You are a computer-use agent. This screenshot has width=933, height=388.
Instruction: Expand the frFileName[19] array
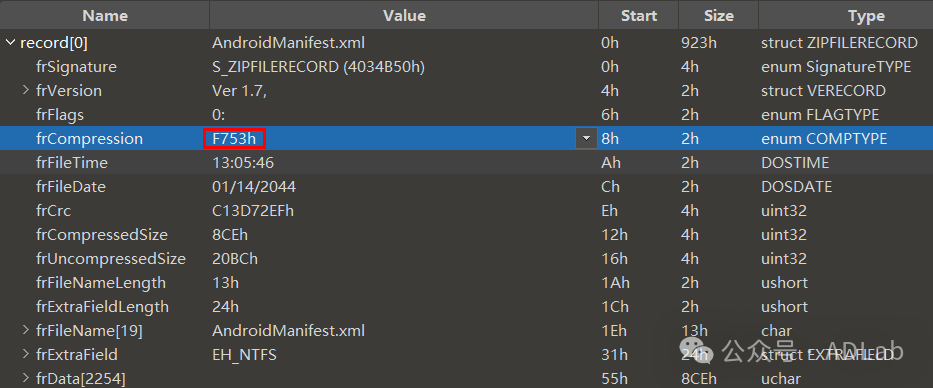pyautogui.click(x=26, y=330)
